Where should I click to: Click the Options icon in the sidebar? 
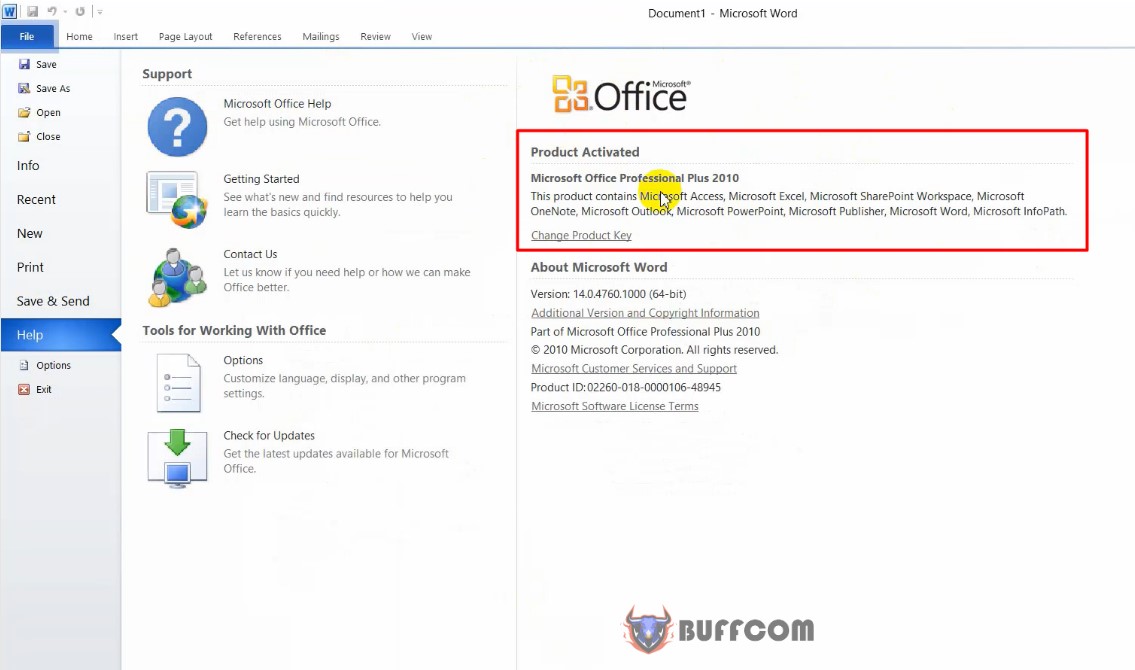(24, 365)
